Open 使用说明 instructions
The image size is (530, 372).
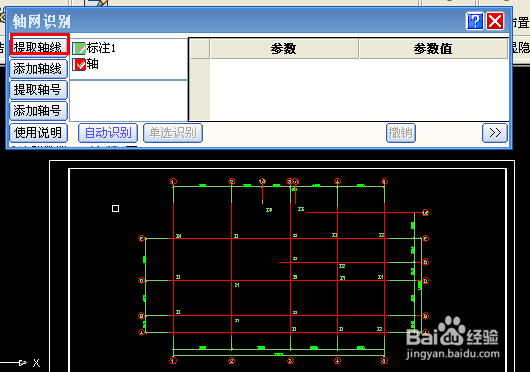click(38, 133)
